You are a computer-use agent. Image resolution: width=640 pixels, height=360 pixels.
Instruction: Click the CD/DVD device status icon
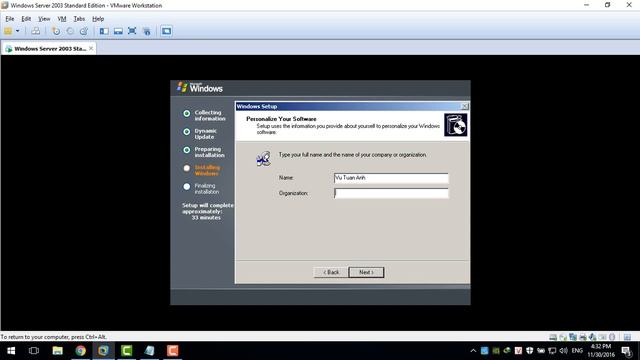[563, 337]
